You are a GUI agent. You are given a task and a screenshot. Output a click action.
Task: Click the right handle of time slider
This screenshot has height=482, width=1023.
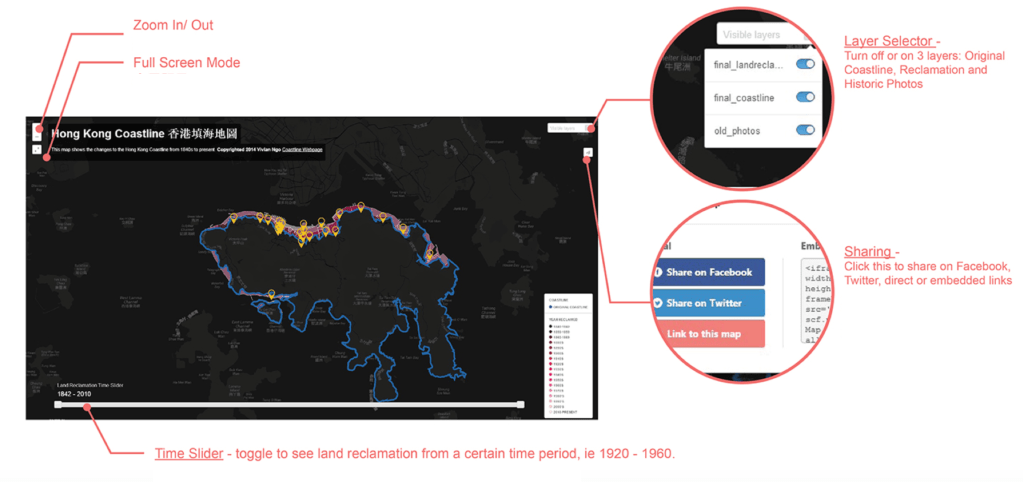click(520, 404)
